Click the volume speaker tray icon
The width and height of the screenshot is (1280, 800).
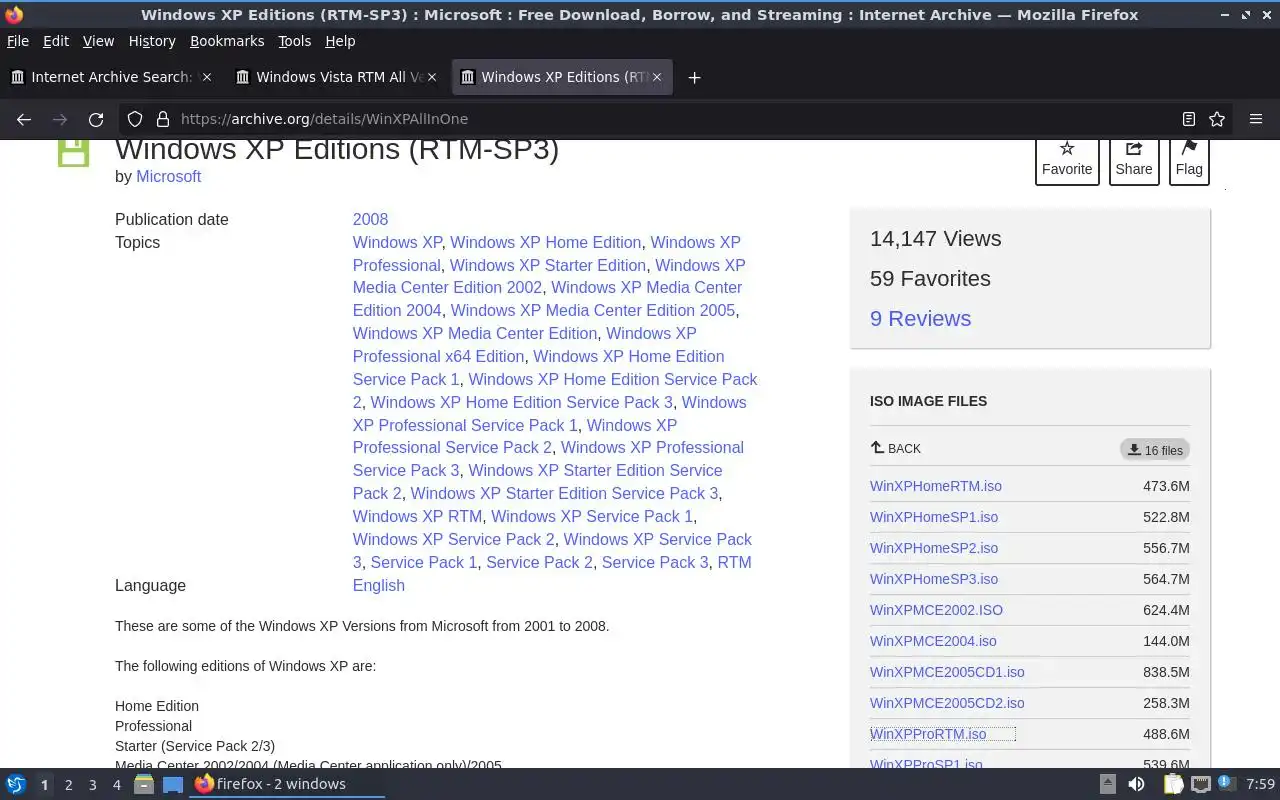(1136, 784)
